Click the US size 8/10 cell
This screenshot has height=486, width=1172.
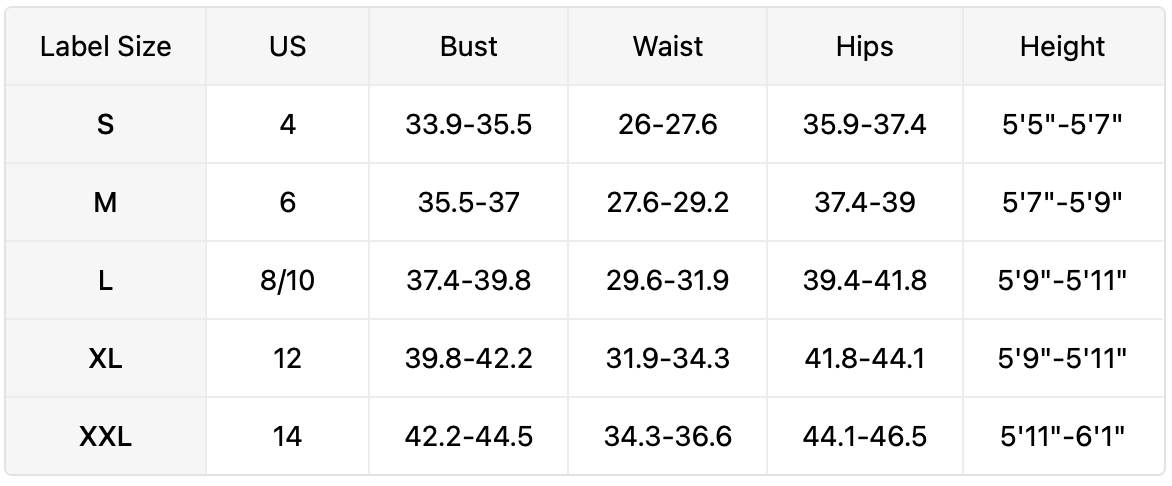point(287,281)
